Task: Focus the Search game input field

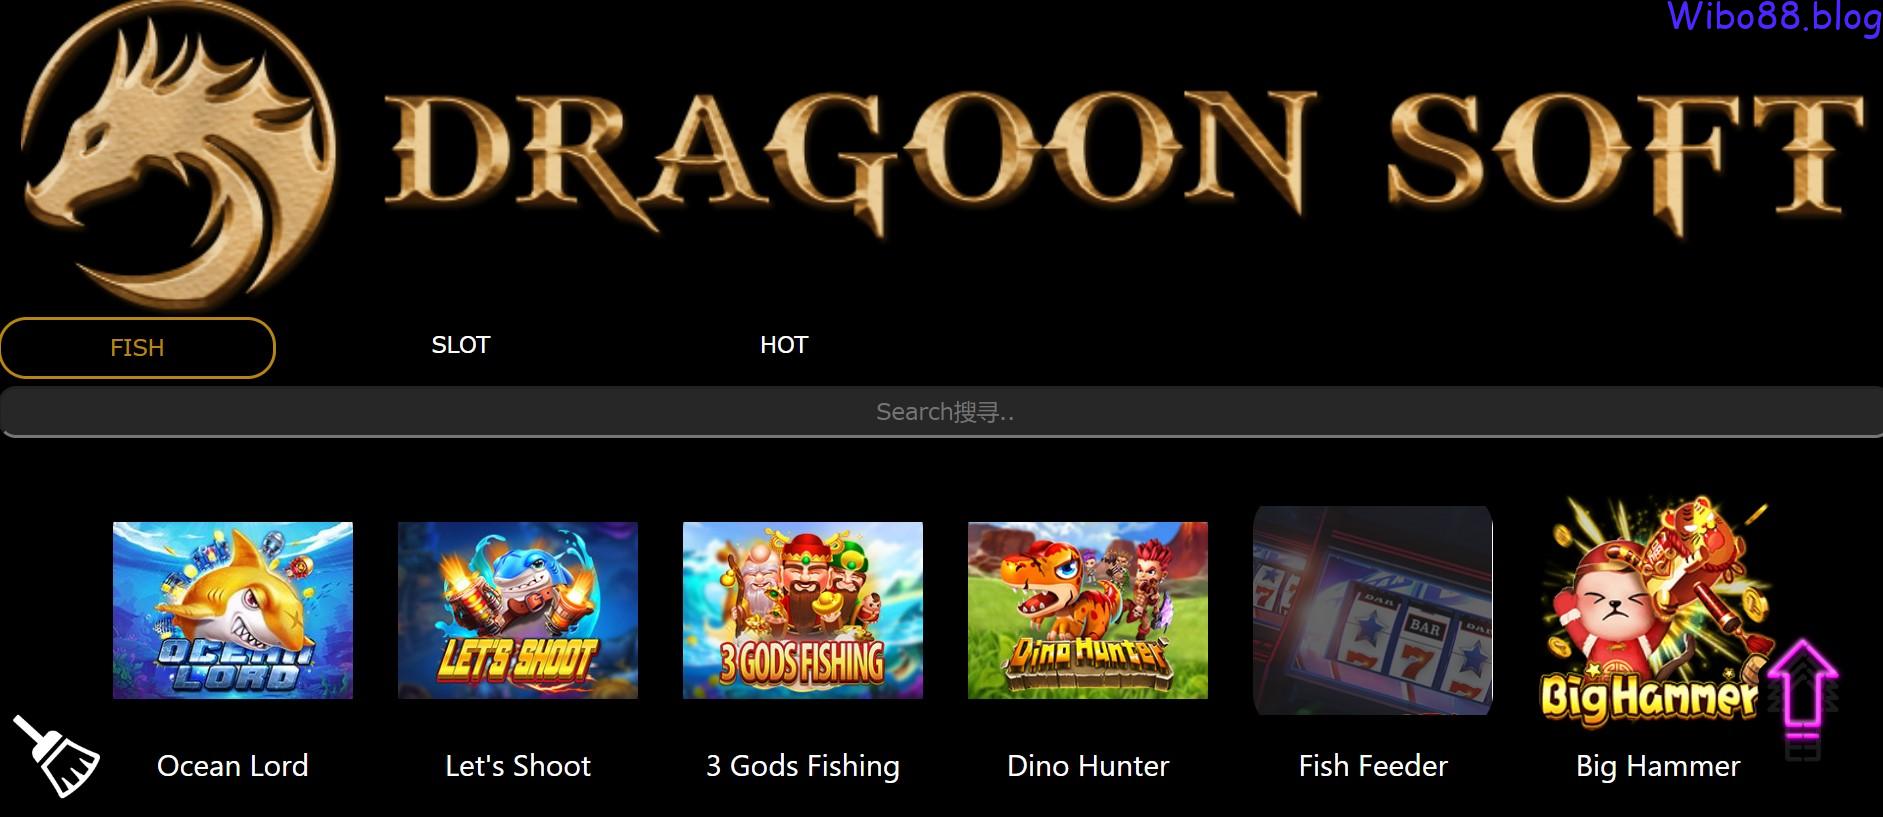Action: (941, 412)
